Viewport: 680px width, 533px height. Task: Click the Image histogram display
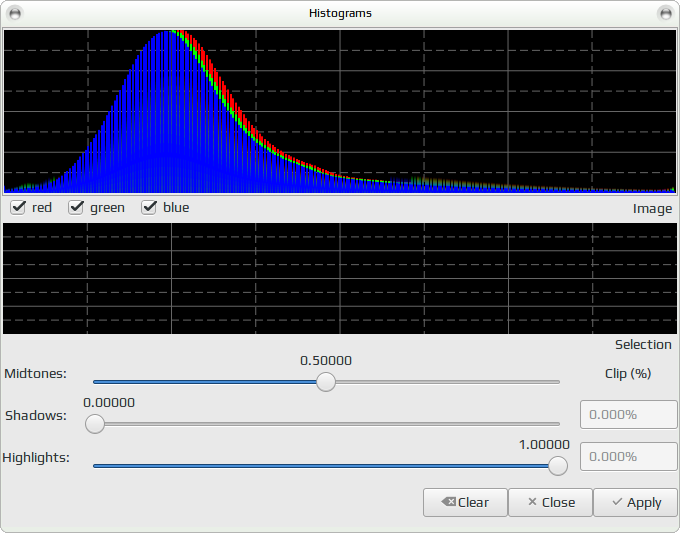click(x=340, y=111)
